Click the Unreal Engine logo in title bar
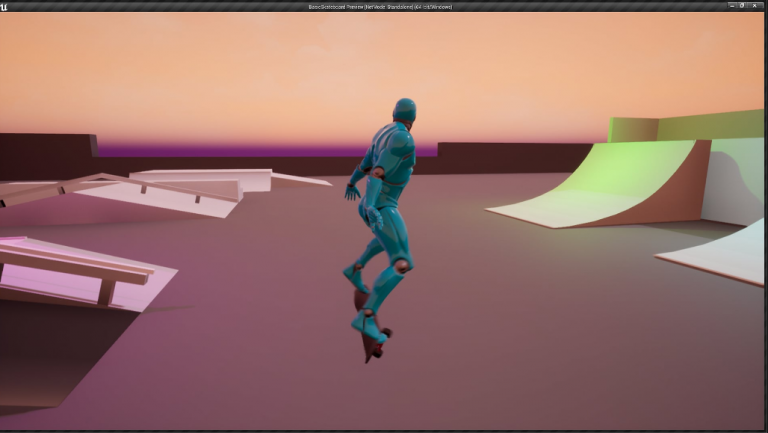The image size is (768, 433). pos(4,6)
